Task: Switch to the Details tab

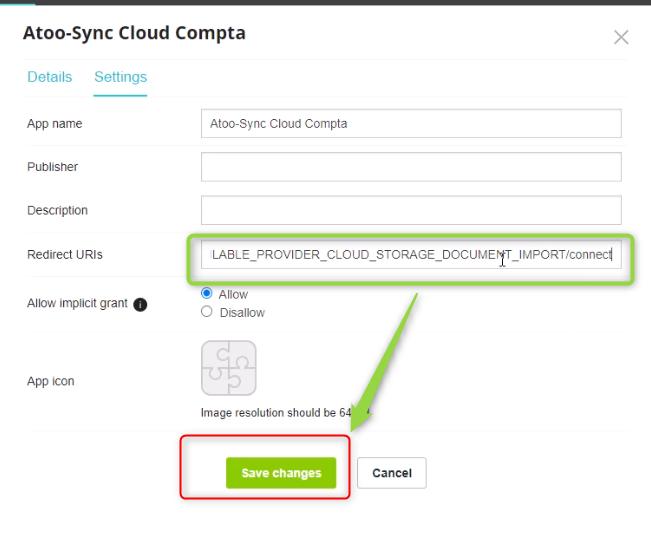Action: [49, 77]
